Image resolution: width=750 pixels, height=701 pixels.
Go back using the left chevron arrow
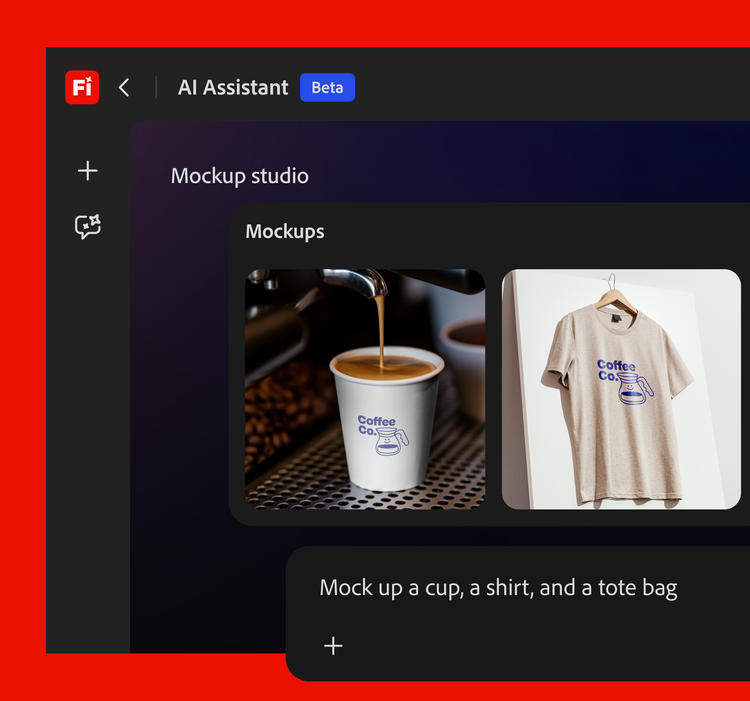(124, 87)
